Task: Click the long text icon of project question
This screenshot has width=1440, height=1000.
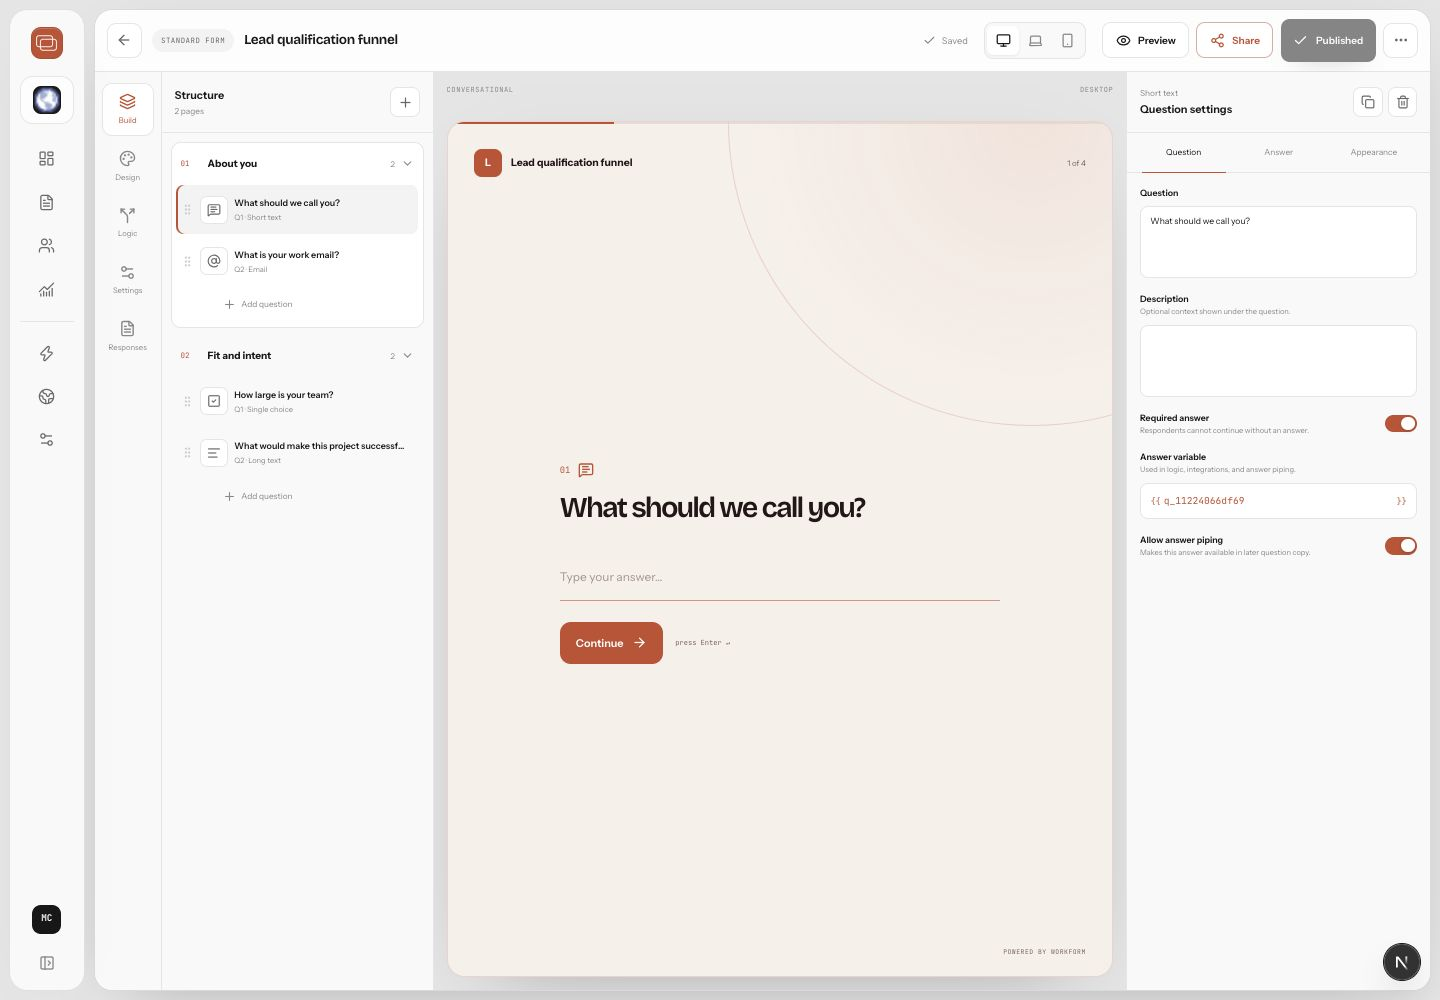Action: (x=214, y=453)
